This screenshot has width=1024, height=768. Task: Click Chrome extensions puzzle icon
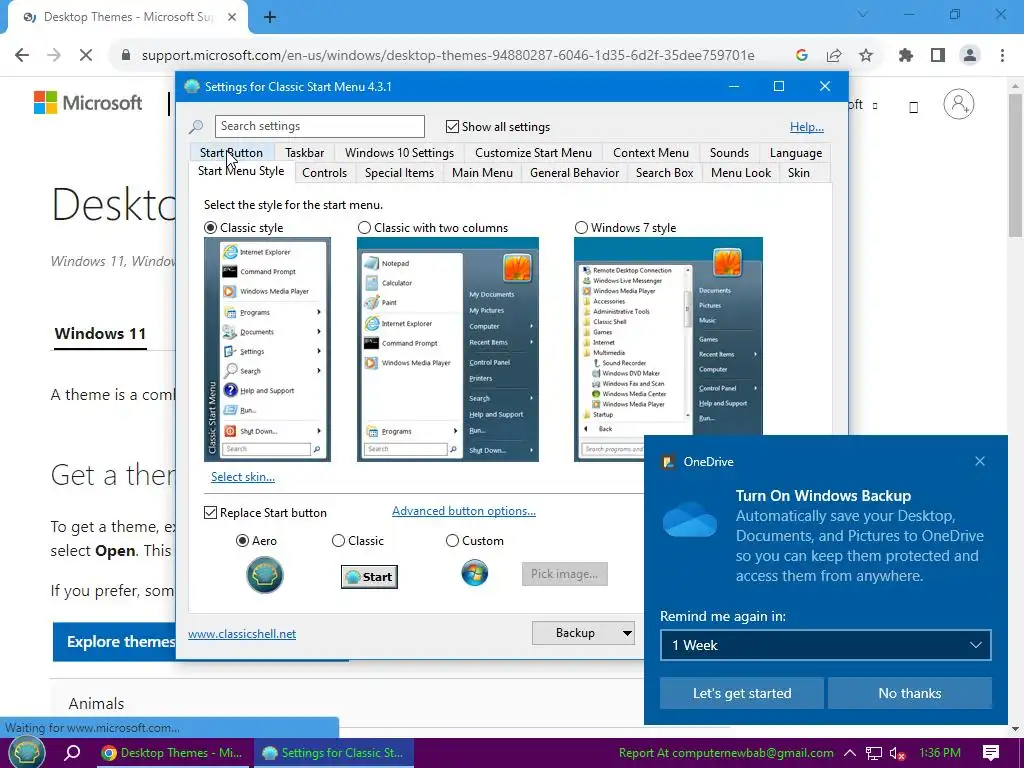pos(906,56)
